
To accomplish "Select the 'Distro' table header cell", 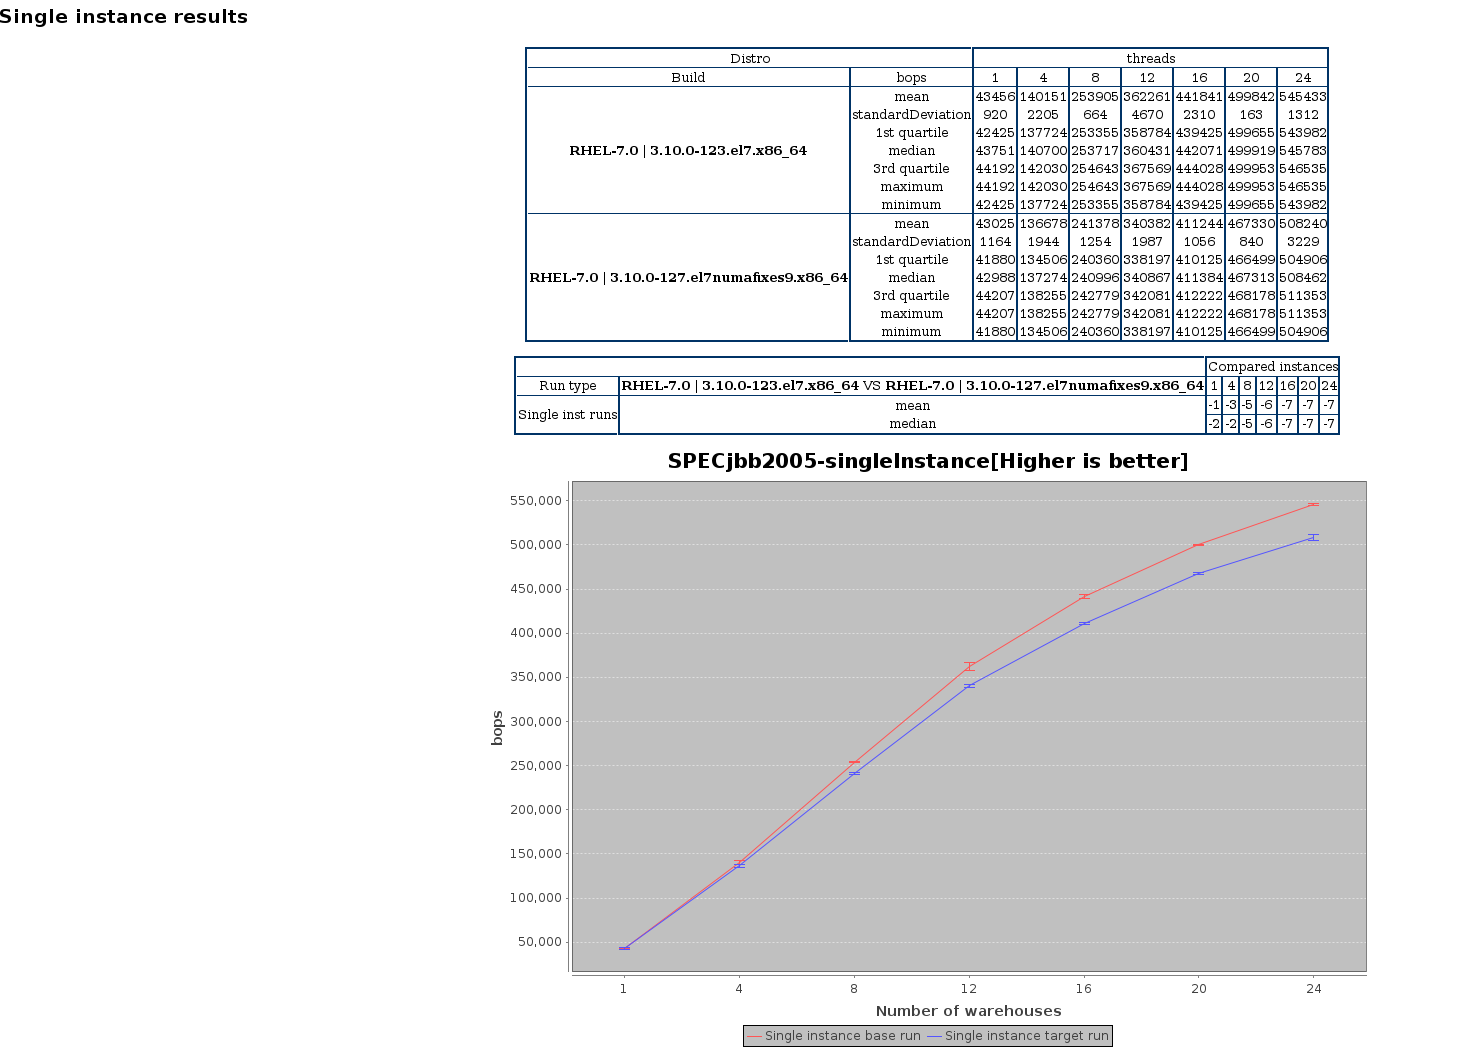I will pyautogui.click(x=750, y=59).
